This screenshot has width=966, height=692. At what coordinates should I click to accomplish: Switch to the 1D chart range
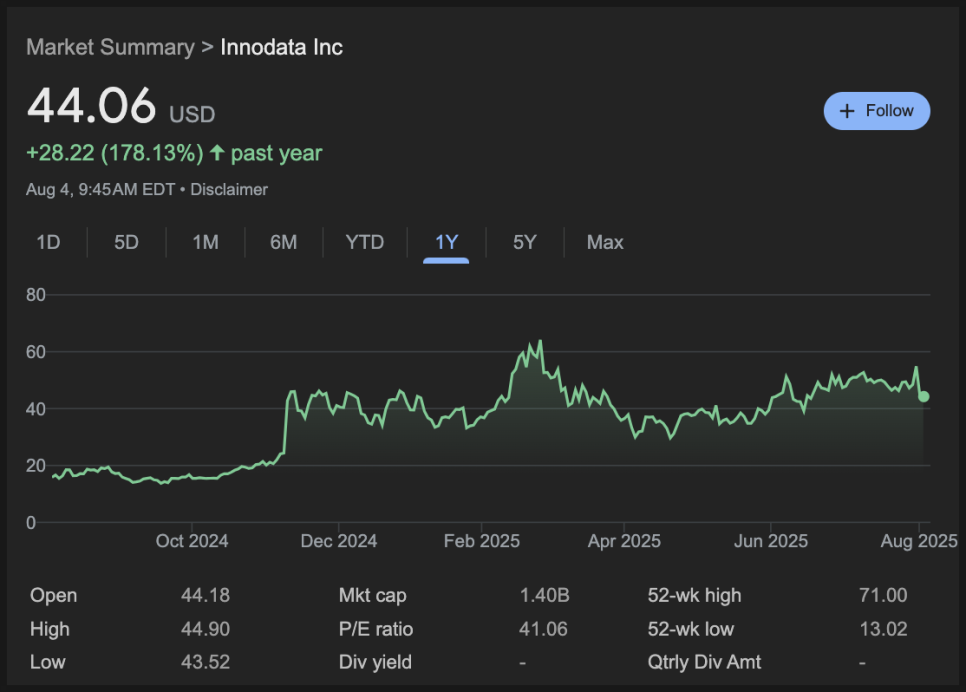[48, 242]
